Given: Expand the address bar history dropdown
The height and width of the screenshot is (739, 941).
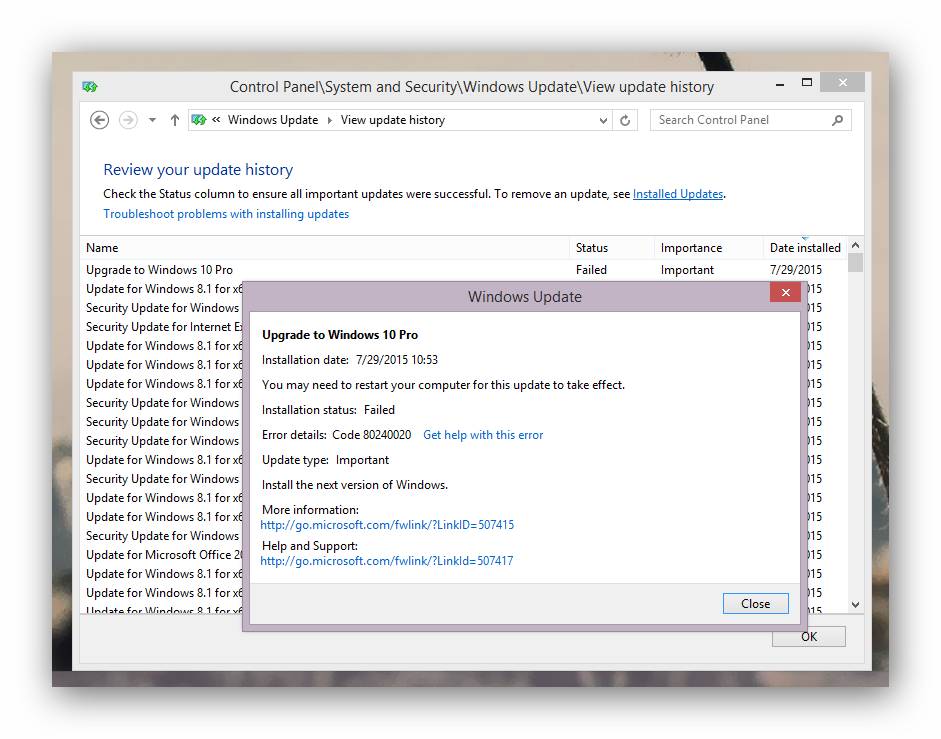Looking at the screenshot, I should (x=603, y=120).
